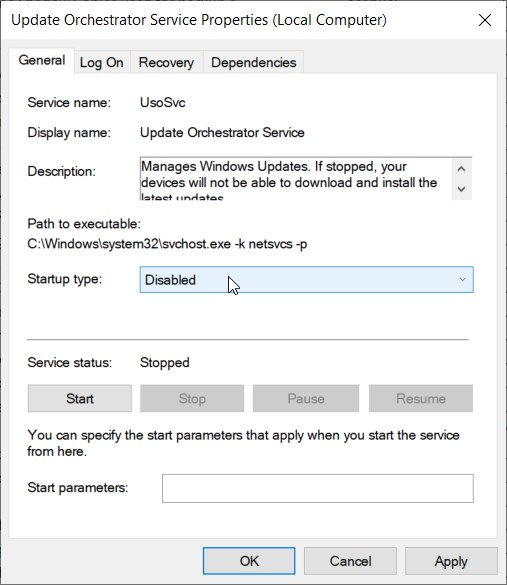Click the greyed-out Stop button
507x585 pixels.
pyautogui.click(x=192, y=398)
